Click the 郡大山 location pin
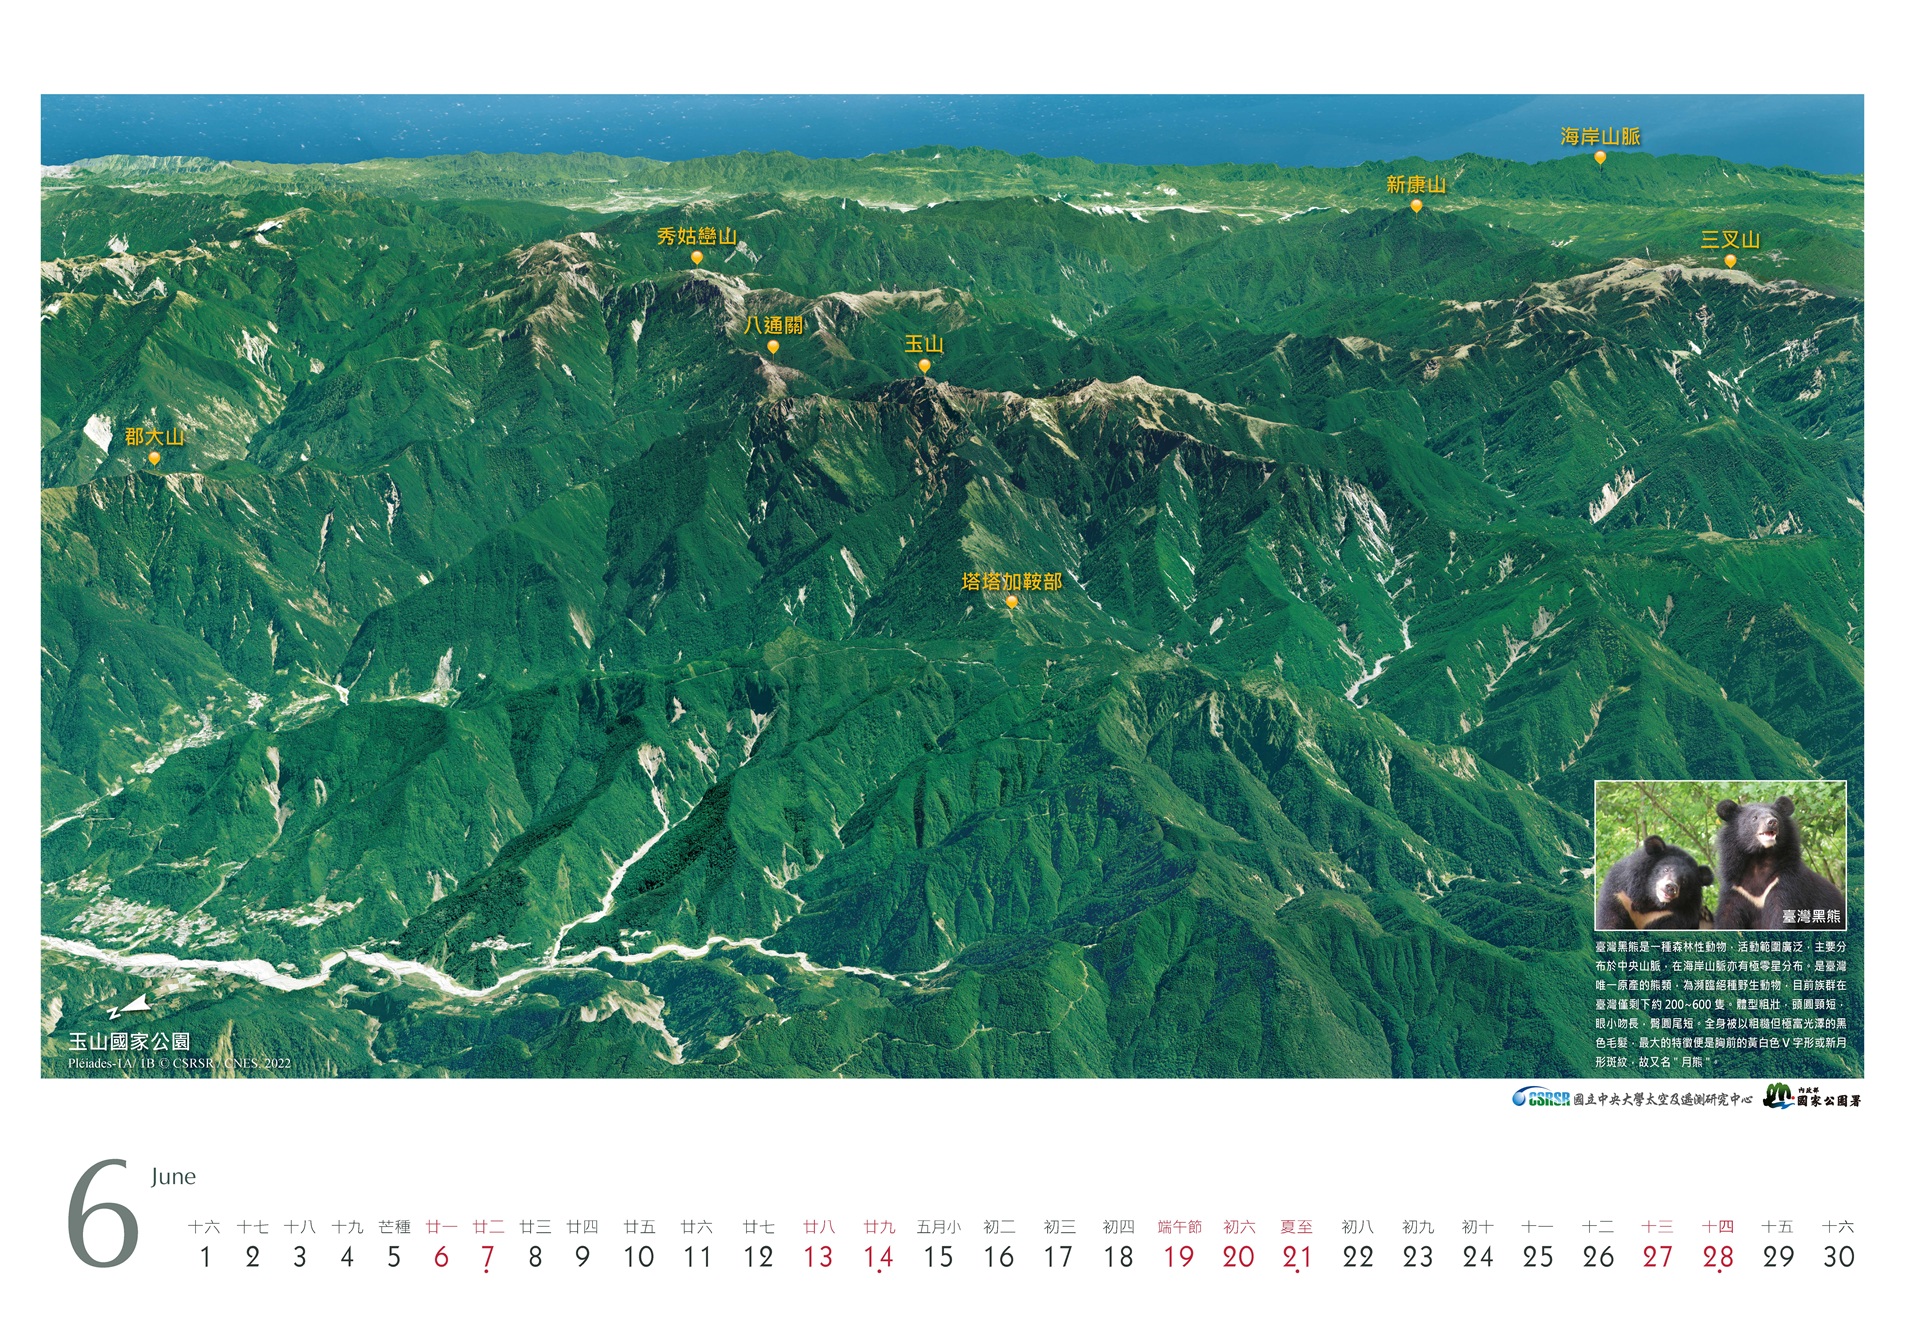1905x1326 pixels. [x=154, y=459]
